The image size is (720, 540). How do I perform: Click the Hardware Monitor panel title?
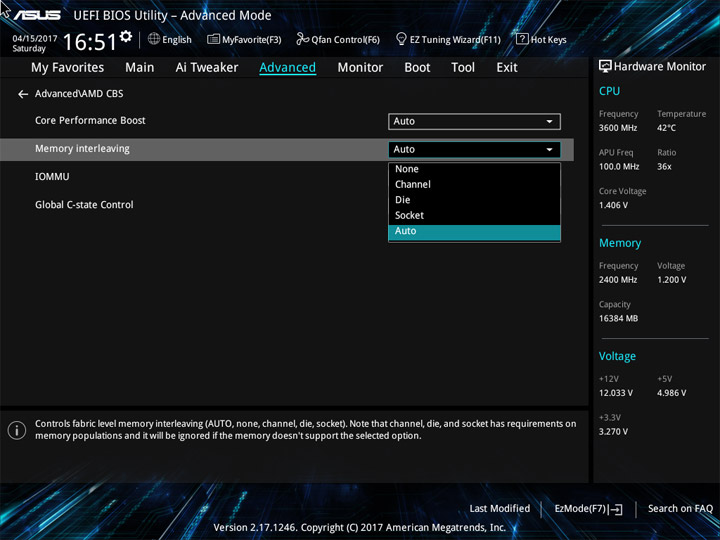pyautogui.click(x=660, y=67)
